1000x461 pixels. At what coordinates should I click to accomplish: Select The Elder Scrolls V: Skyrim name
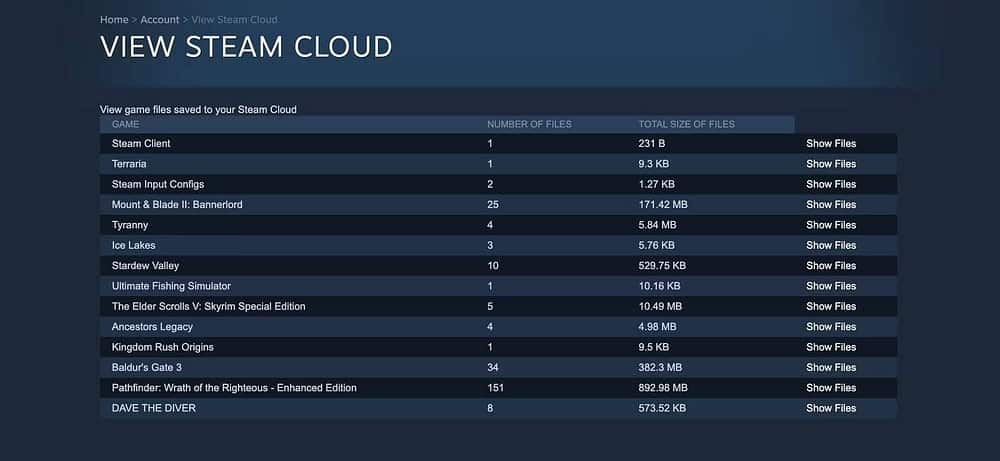(209, 307)
